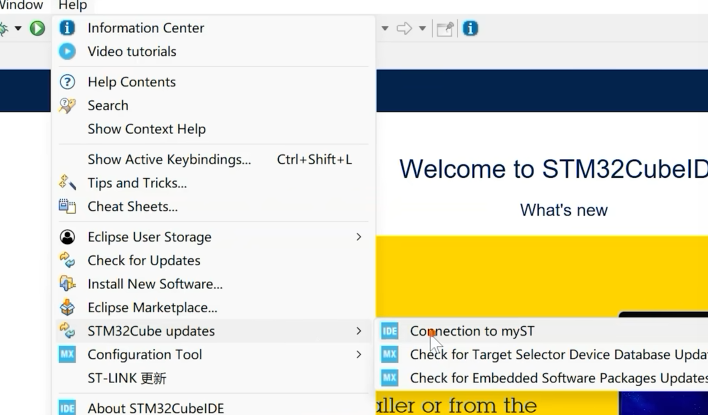Select Check for Updates

[214, 261]
